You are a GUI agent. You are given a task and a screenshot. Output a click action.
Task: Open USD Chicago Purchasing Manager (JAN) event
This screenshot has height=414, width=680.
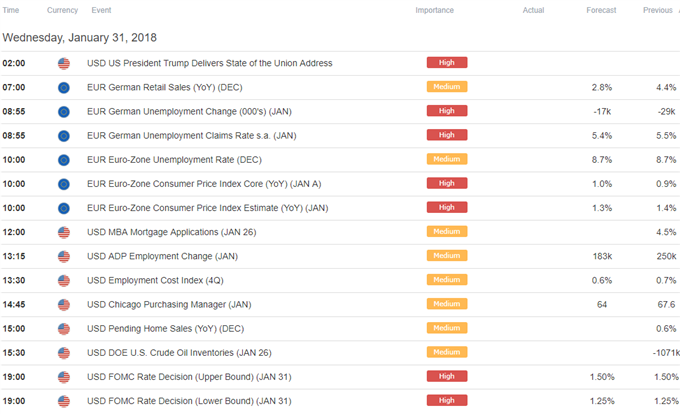coord(169,305)
